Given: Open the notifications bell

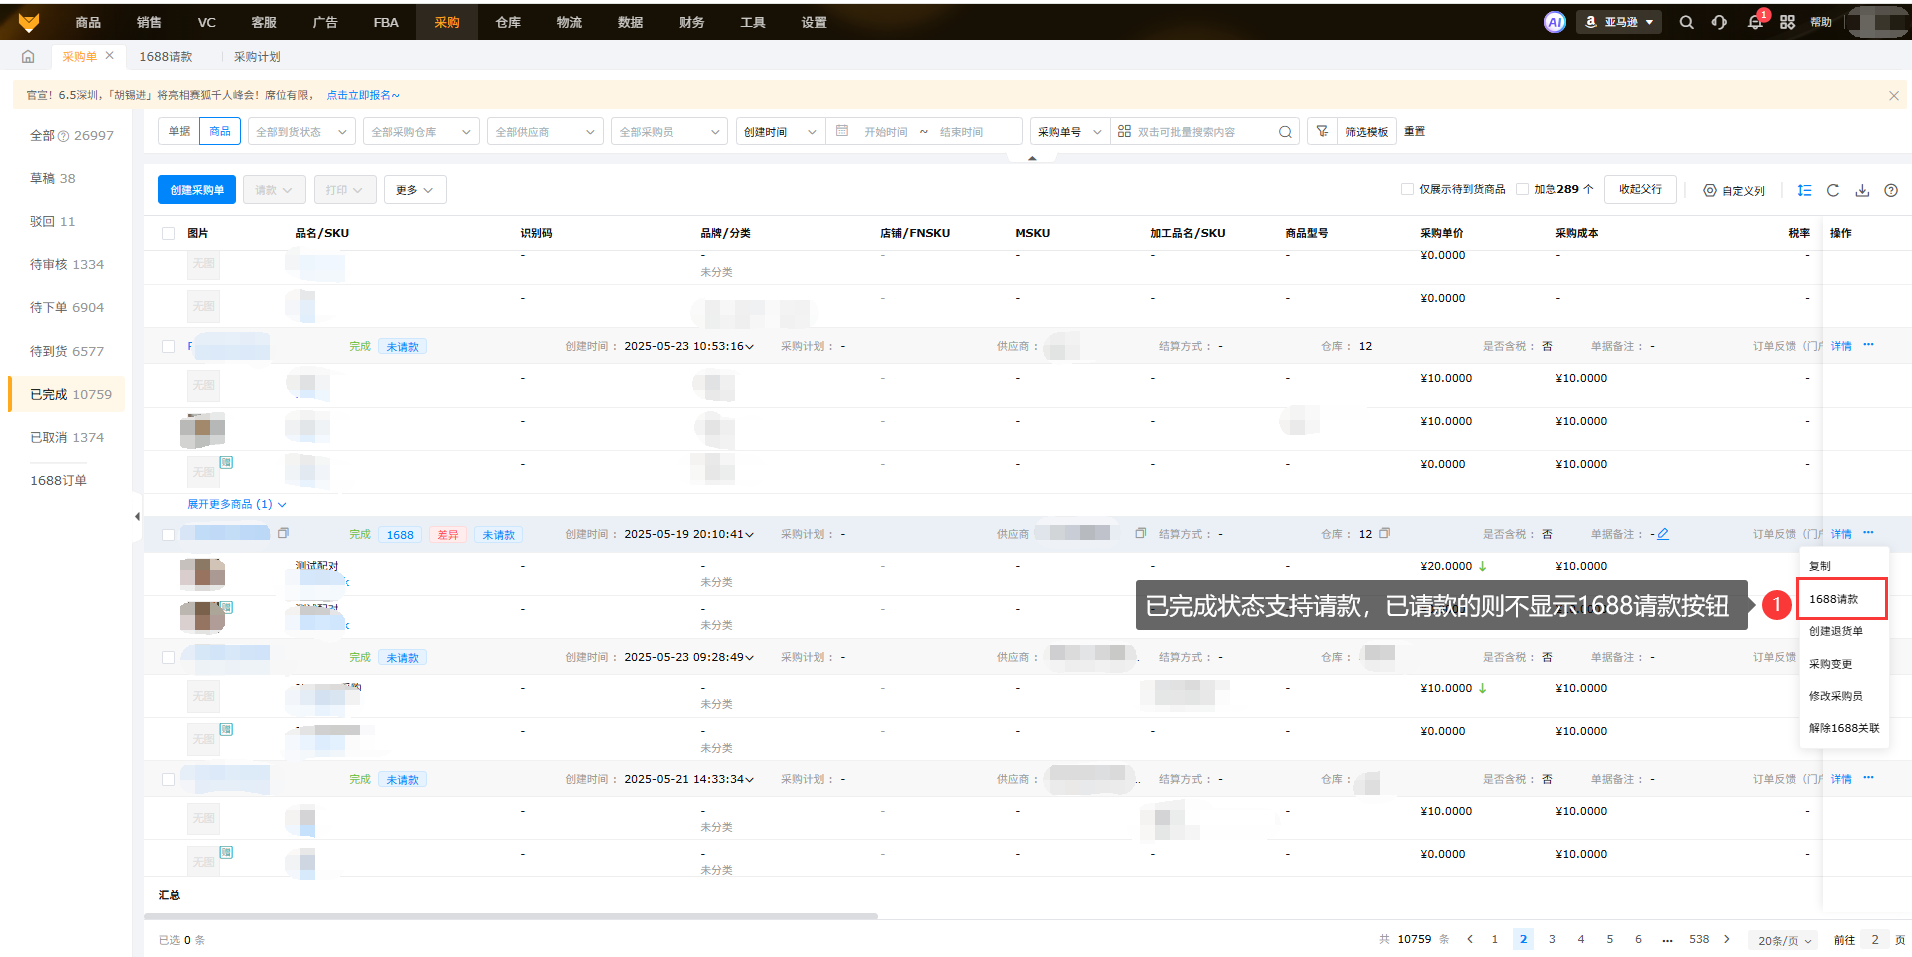Looking at the screenshot, I should [1754, 22].
